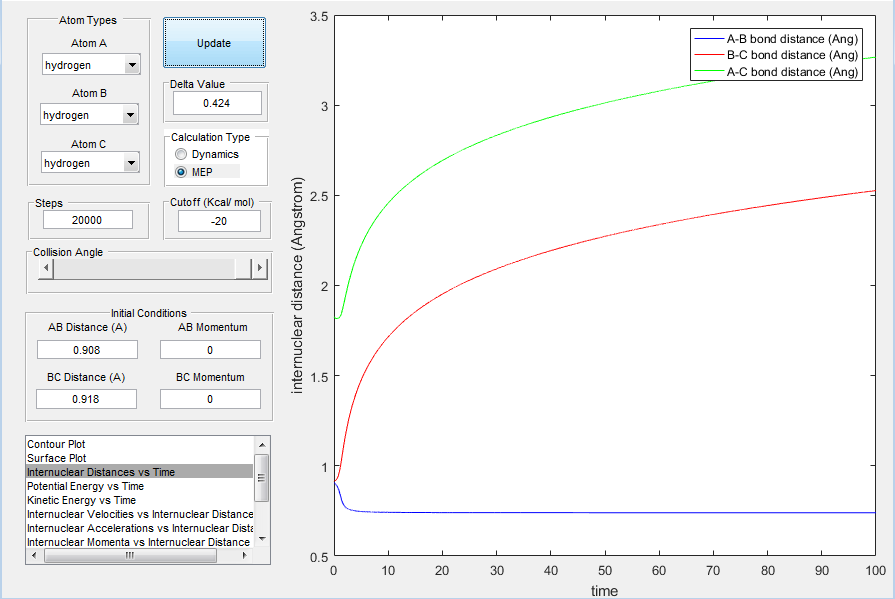This screenshot has width=895, height=599.
Task: Select Internuclear Accelerations vs Internuclear Distance
Action: (x=139, y=528)
